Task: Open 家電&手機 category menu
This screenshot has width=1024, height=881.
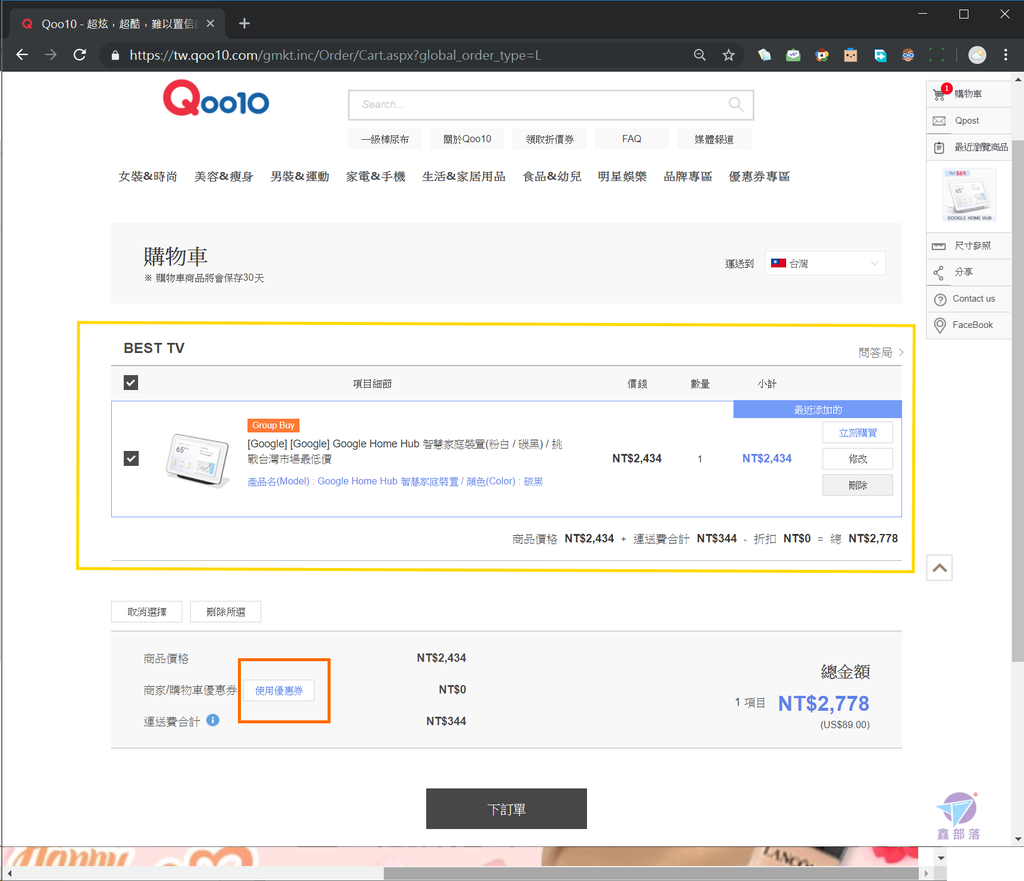Action: click(x=376, y=176)
